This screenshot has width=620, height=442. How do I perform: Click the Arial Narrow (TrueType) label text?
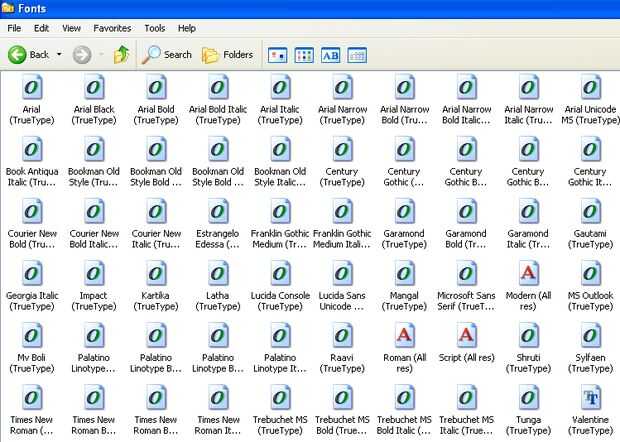click(x=342, y=115)
